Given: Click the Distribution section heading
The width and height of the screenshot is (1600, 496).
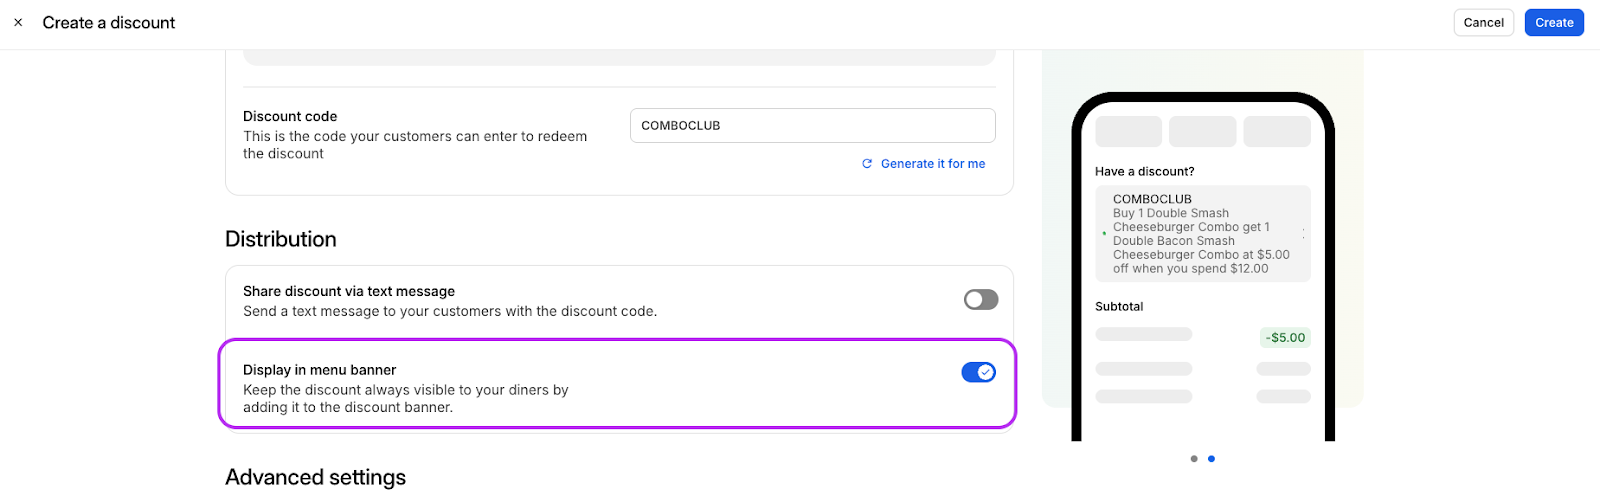Looking at the screenshot, I should click(281, 239).
